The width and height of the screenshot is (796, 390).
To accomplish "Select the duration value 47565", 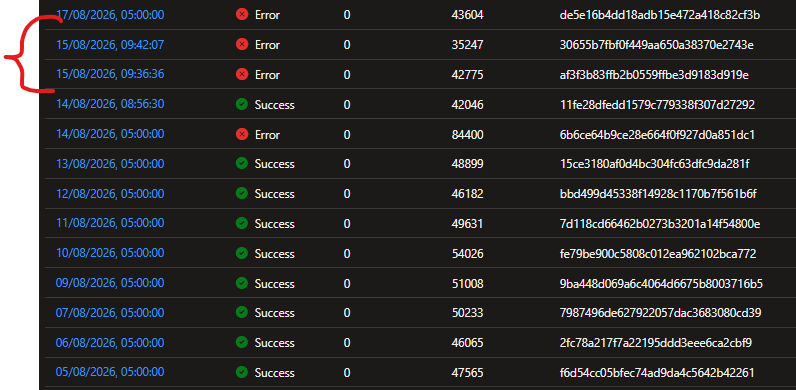I will [x=468, y=373].
